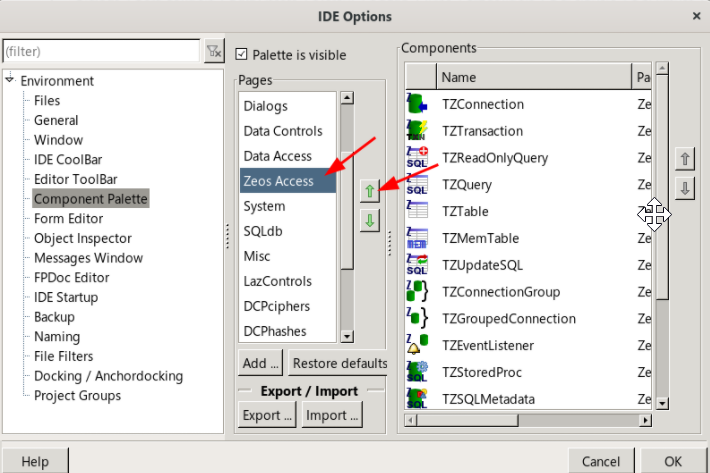Open Form Editor options page

68,219
